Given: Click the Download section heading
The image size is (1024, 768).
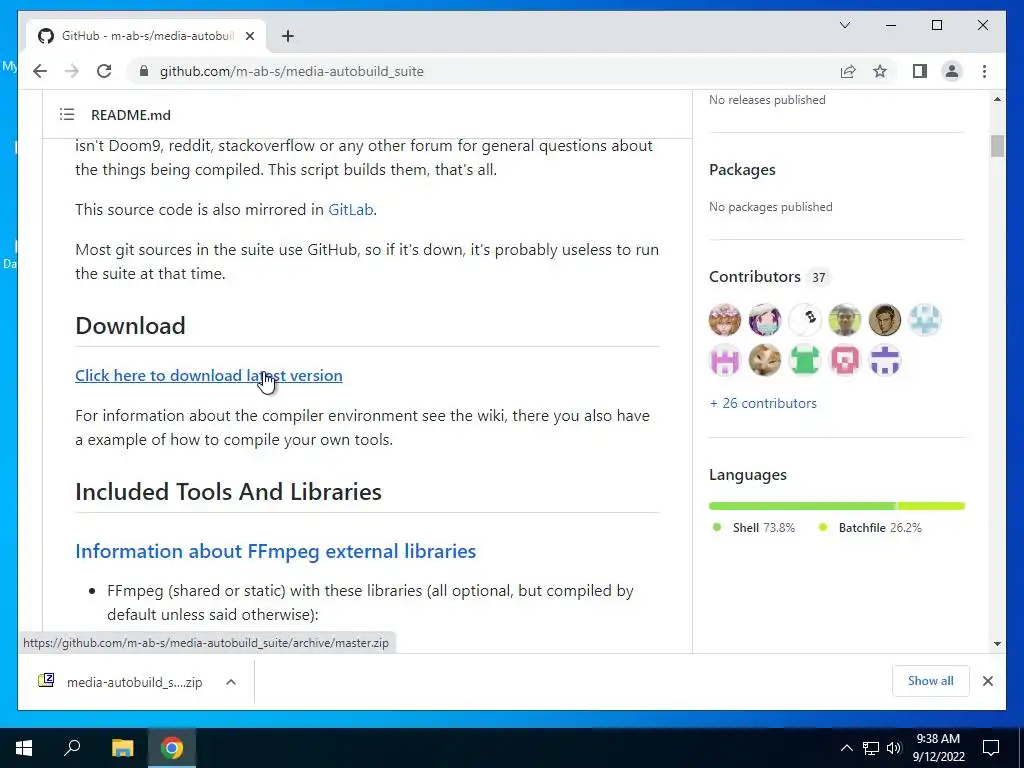Looking at the screenshot, I should [131, 326].
